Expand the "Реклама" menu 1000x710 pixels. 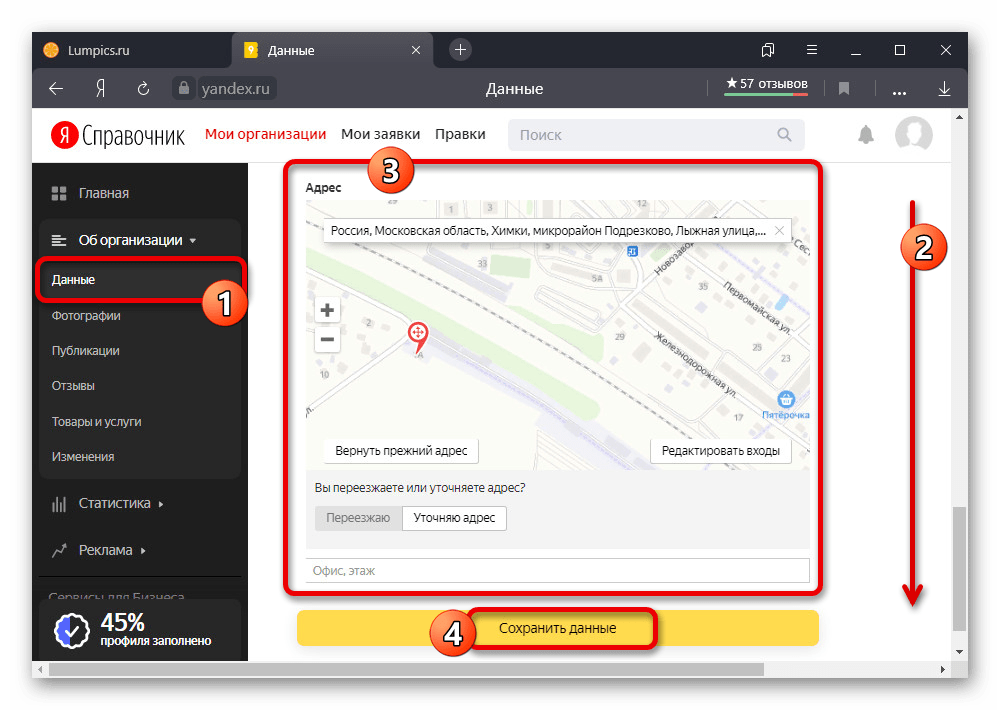pyautogui.click(x=106, y=550)
